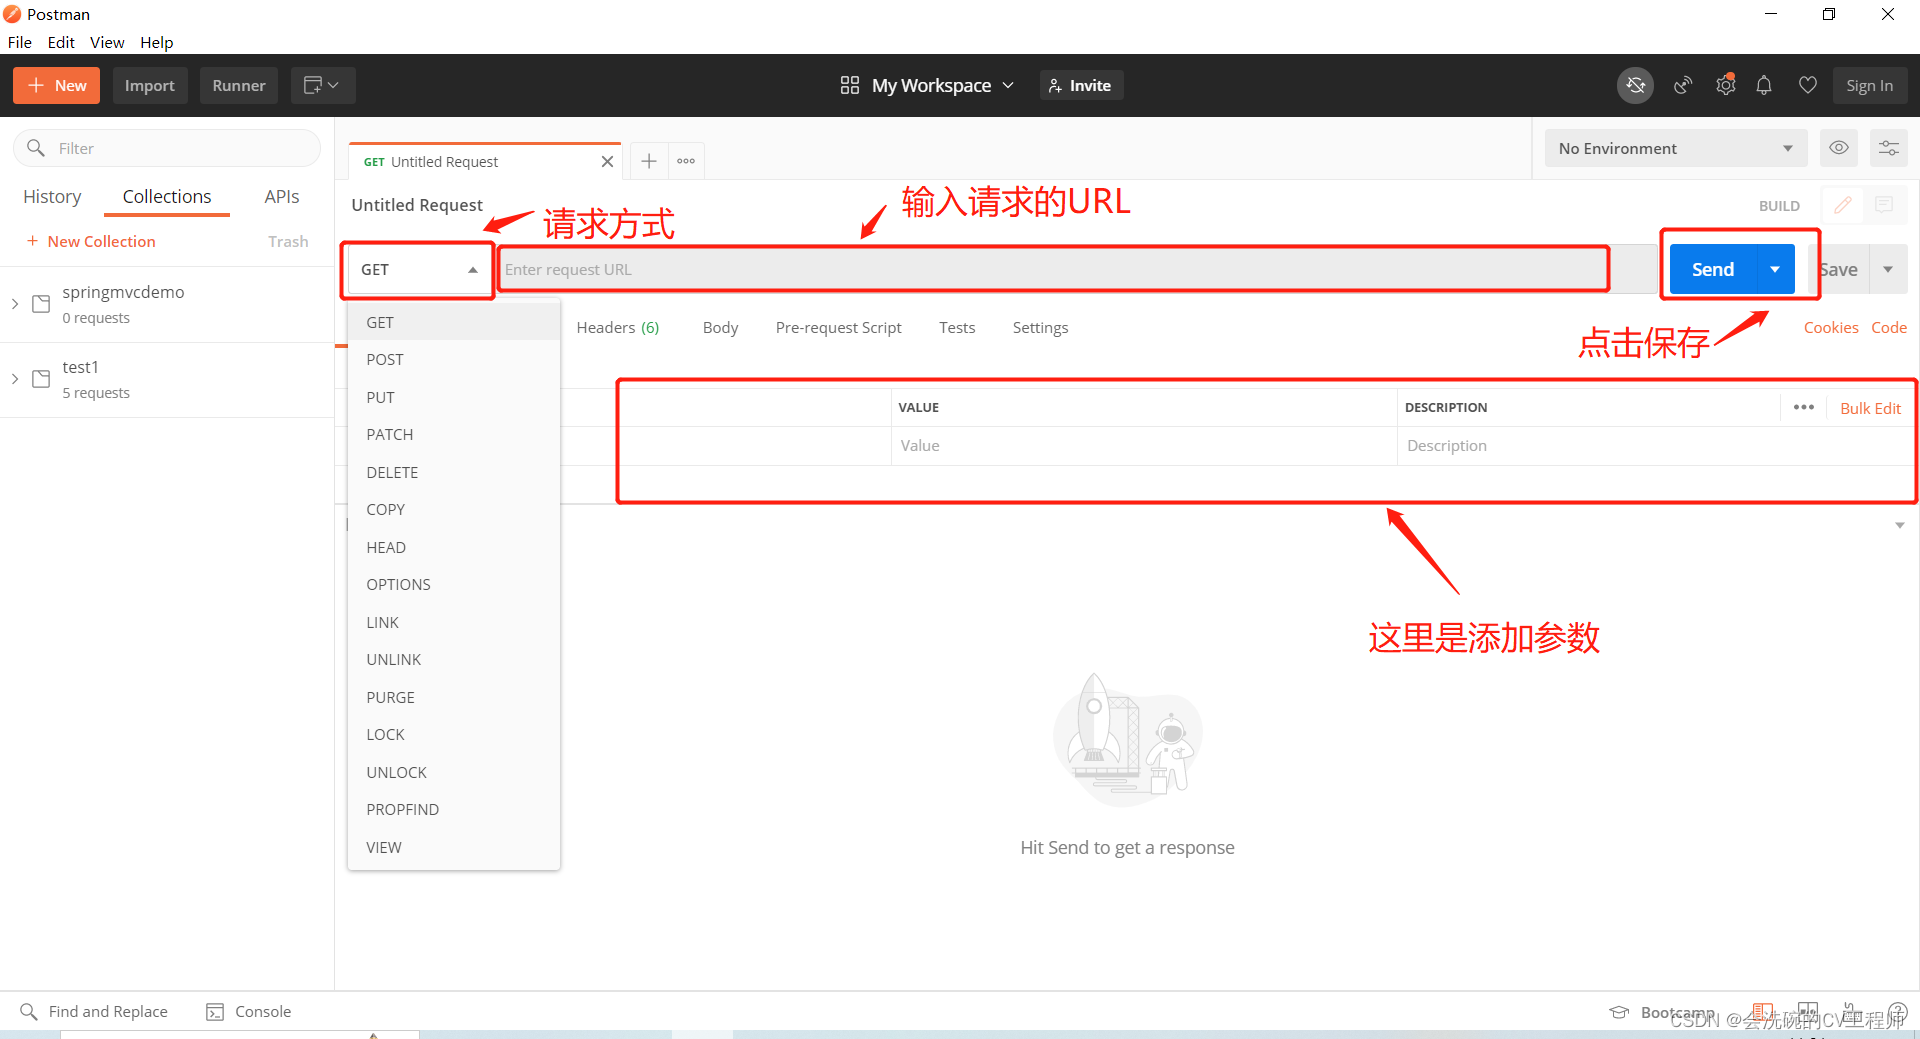Click the environment quick look eye icon
Image resolution: width=1920 pixels, height=1039 pixels.
[1839, 148]
